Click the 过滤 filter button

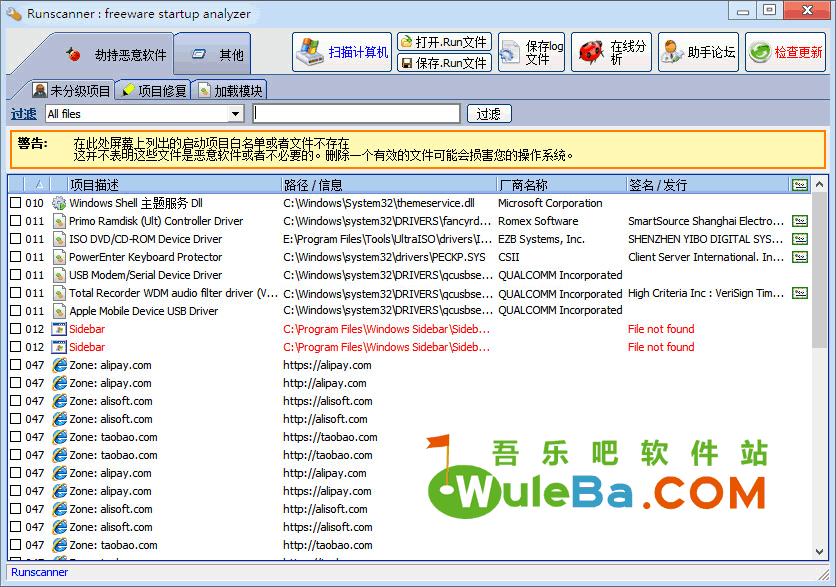[x=489, y=114]
